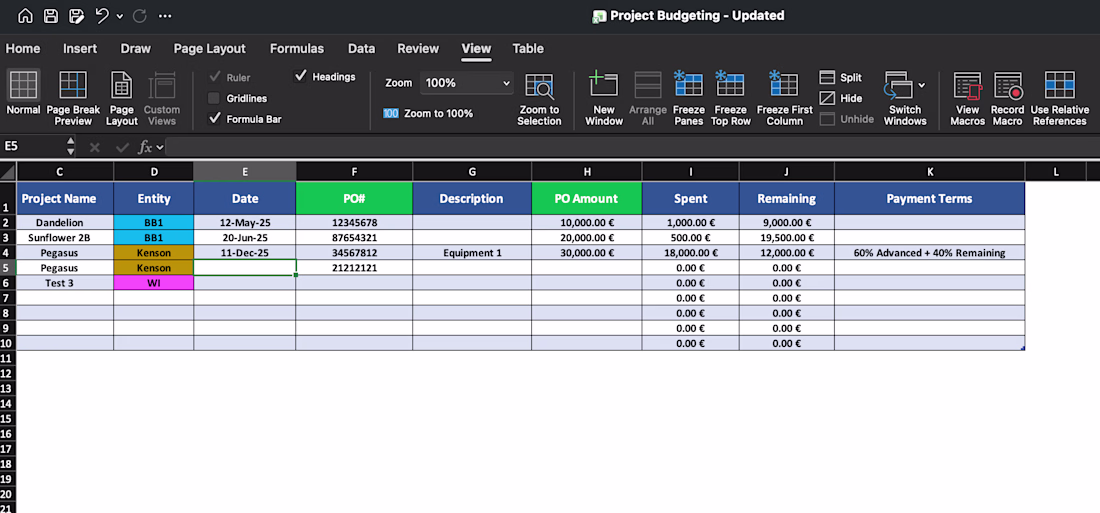Screen dimensions: 1100x513
Task: Click Record Macro
Action: tap(1007, 98)
